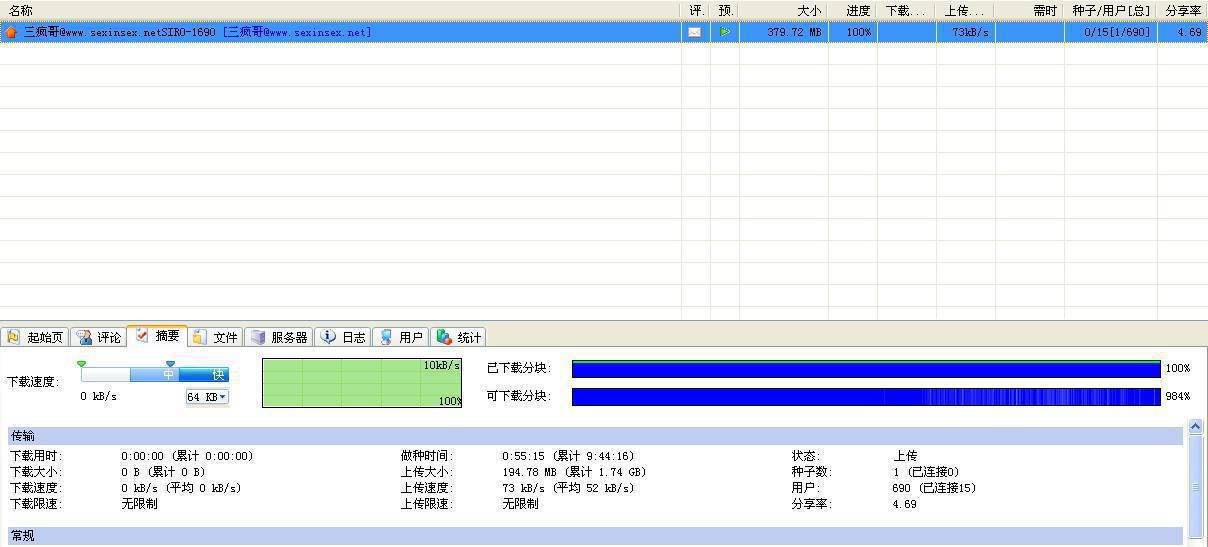Sort by the 种子/用户[总] column header

coord(1111,10)
